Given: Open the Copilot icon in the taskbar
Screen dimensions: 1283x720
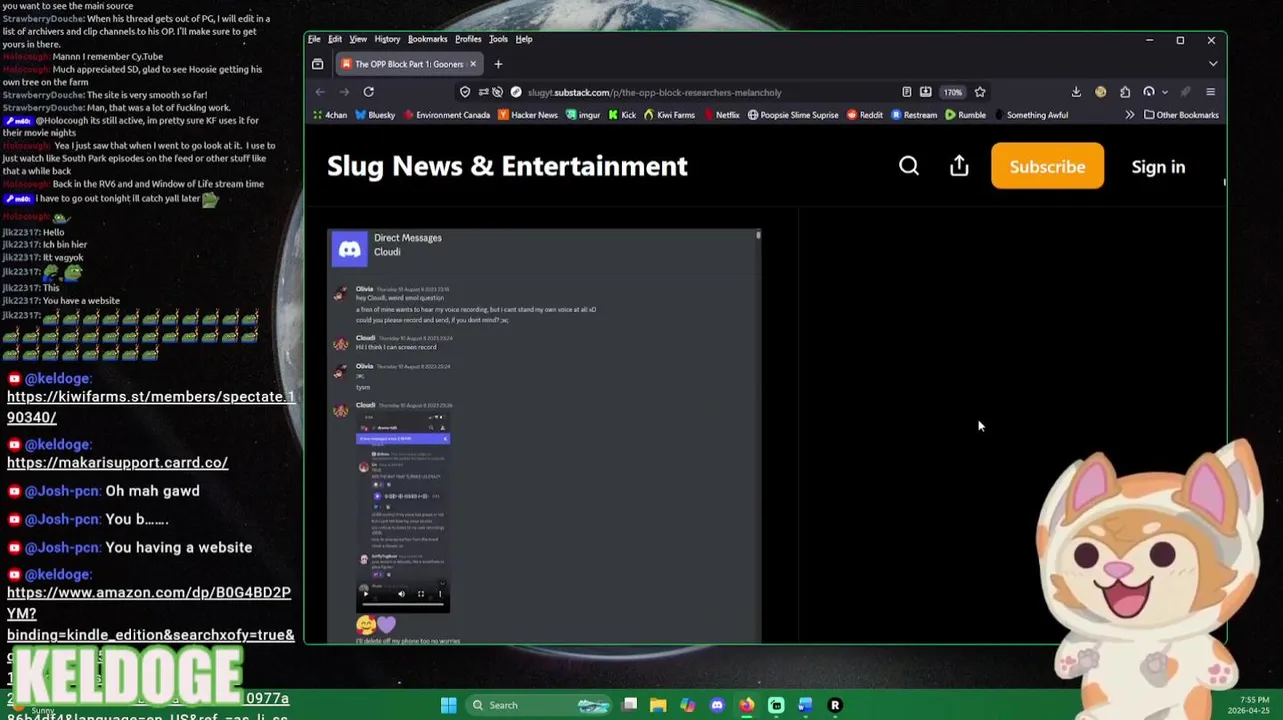Looking at the screenshot, I should point(687,706).
